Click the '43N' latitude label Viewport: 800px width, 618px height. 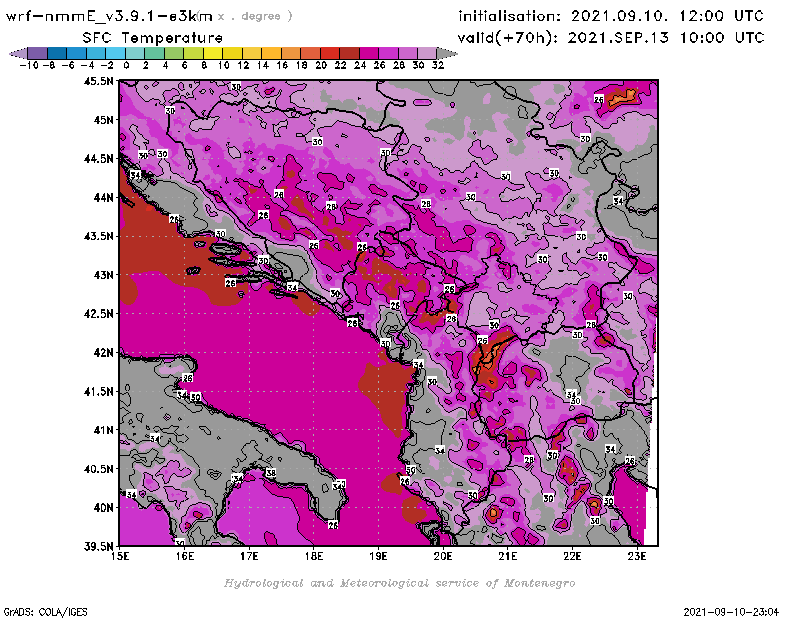point(103,275)
